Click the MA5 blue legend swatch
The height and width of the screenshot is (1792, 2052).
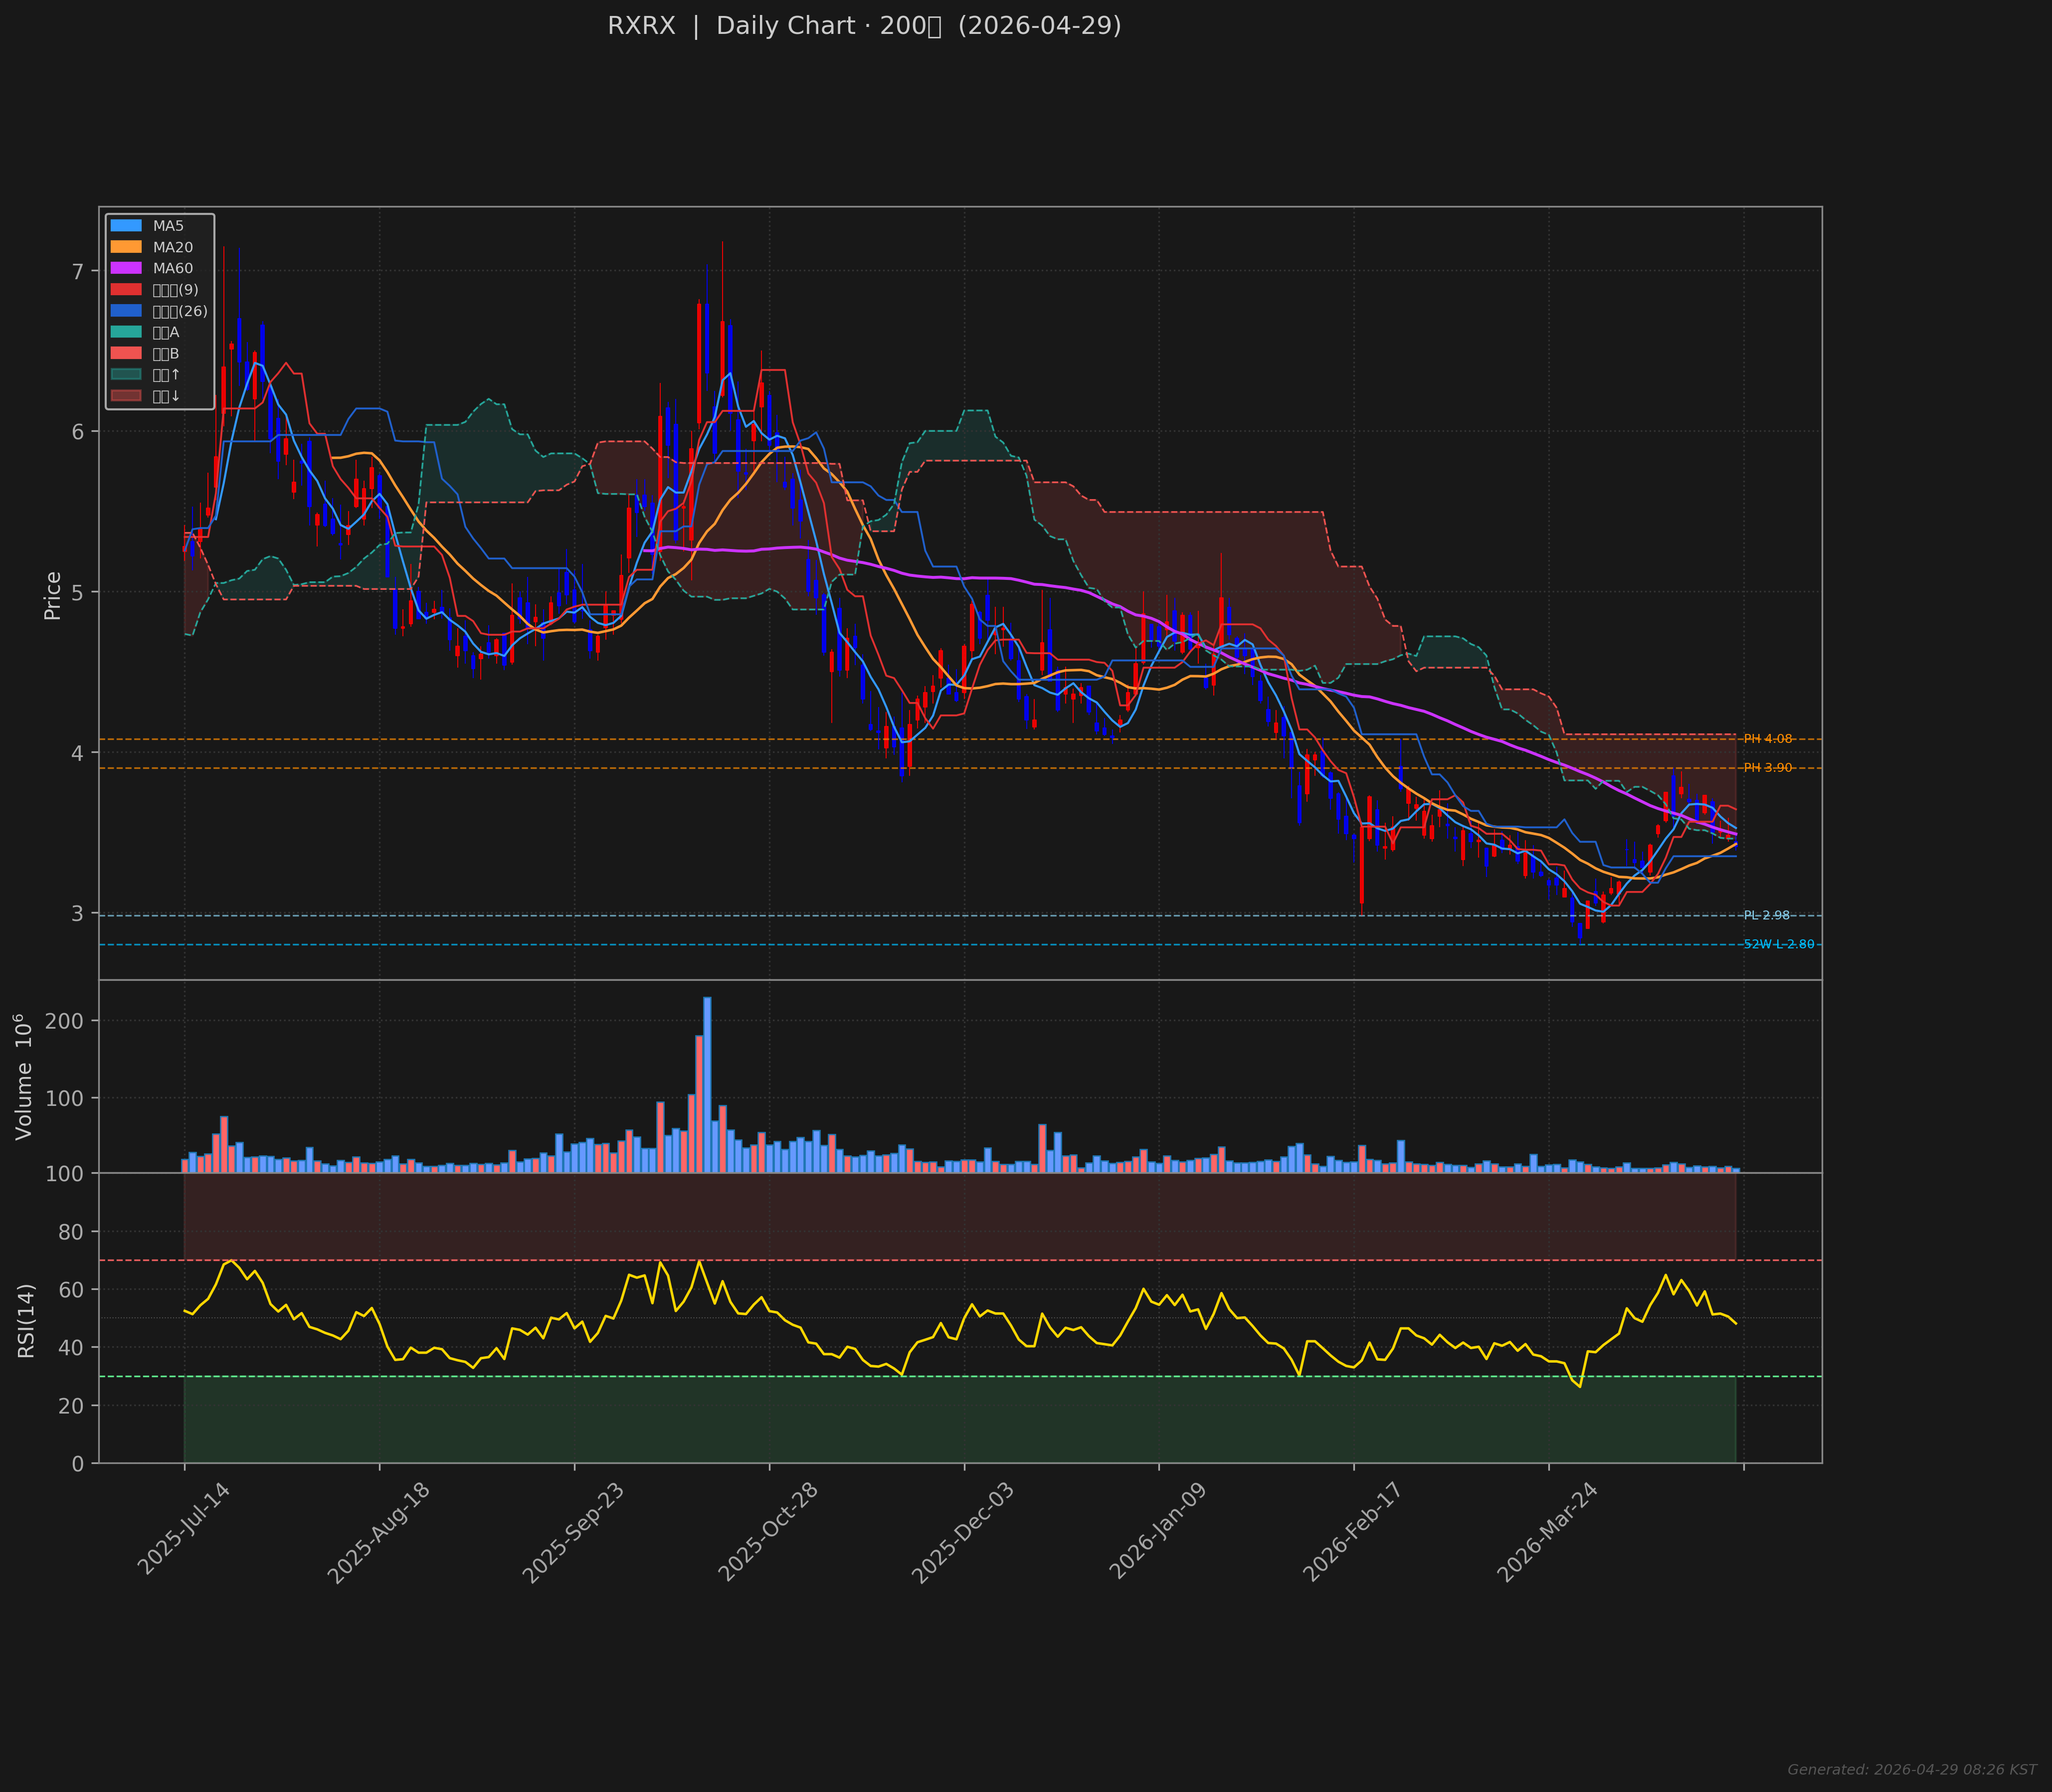126,226
